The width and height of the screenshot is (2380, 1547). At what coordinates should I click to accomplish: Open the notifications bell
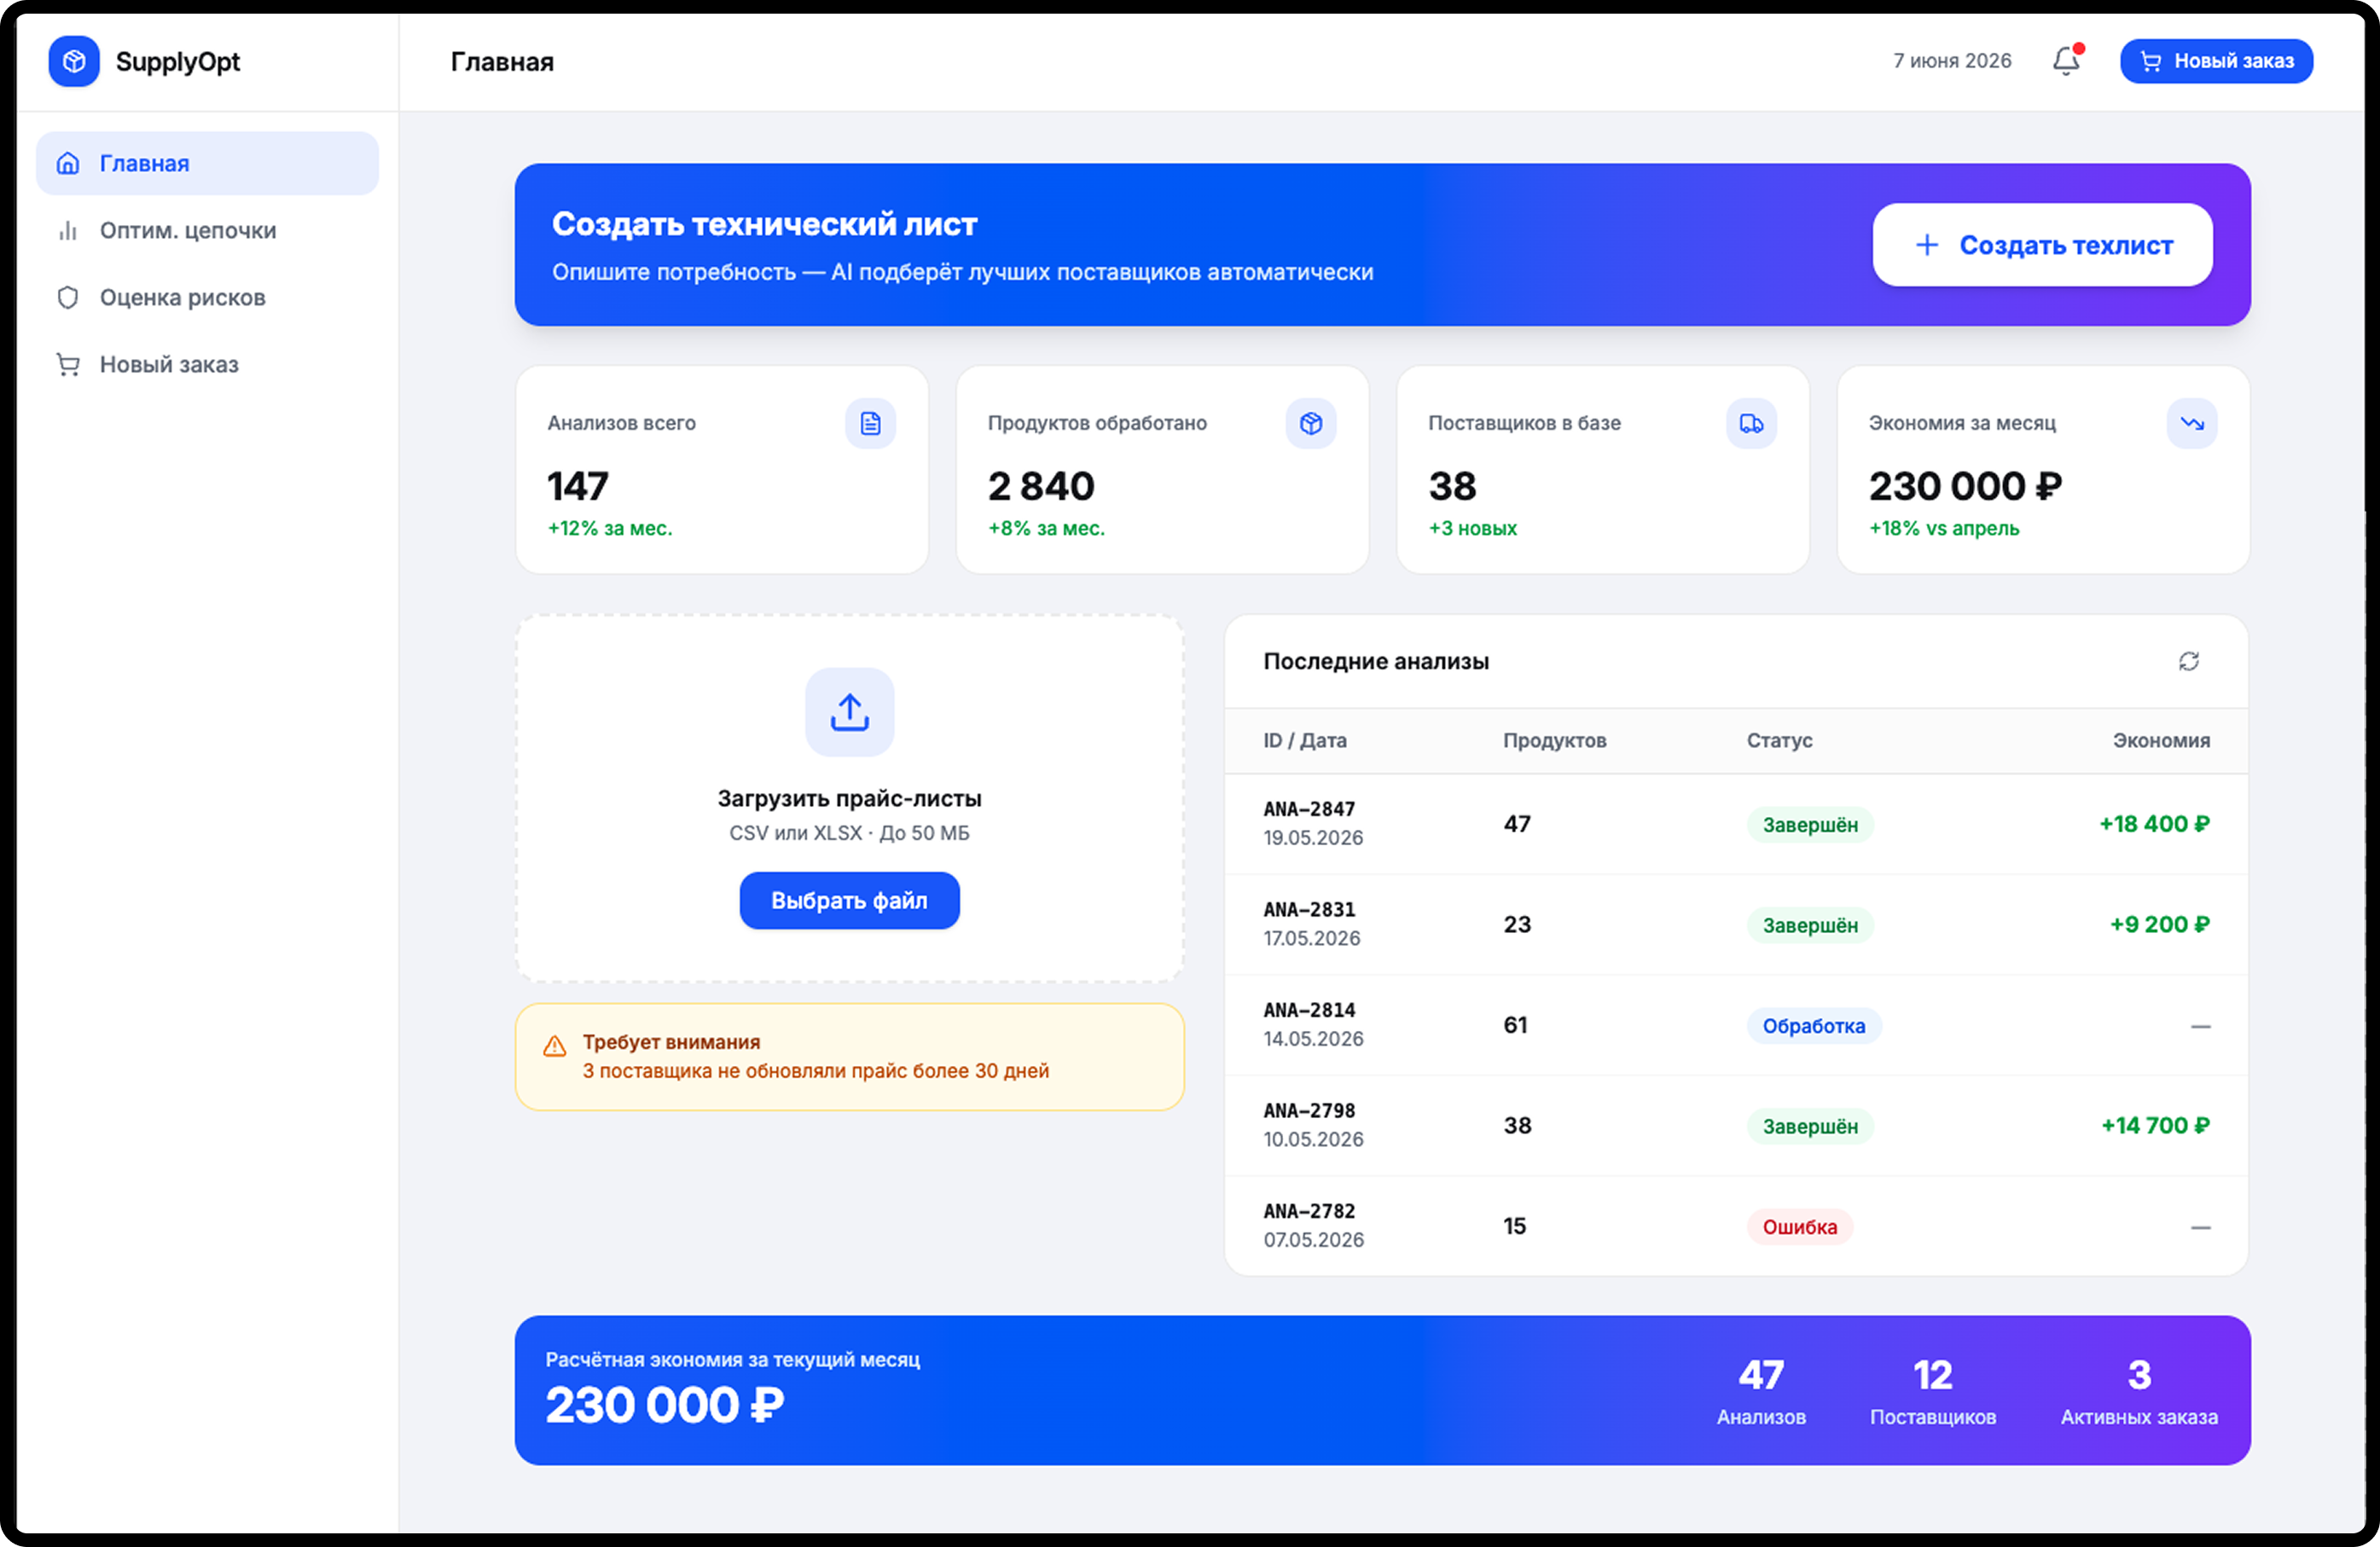2066,61
